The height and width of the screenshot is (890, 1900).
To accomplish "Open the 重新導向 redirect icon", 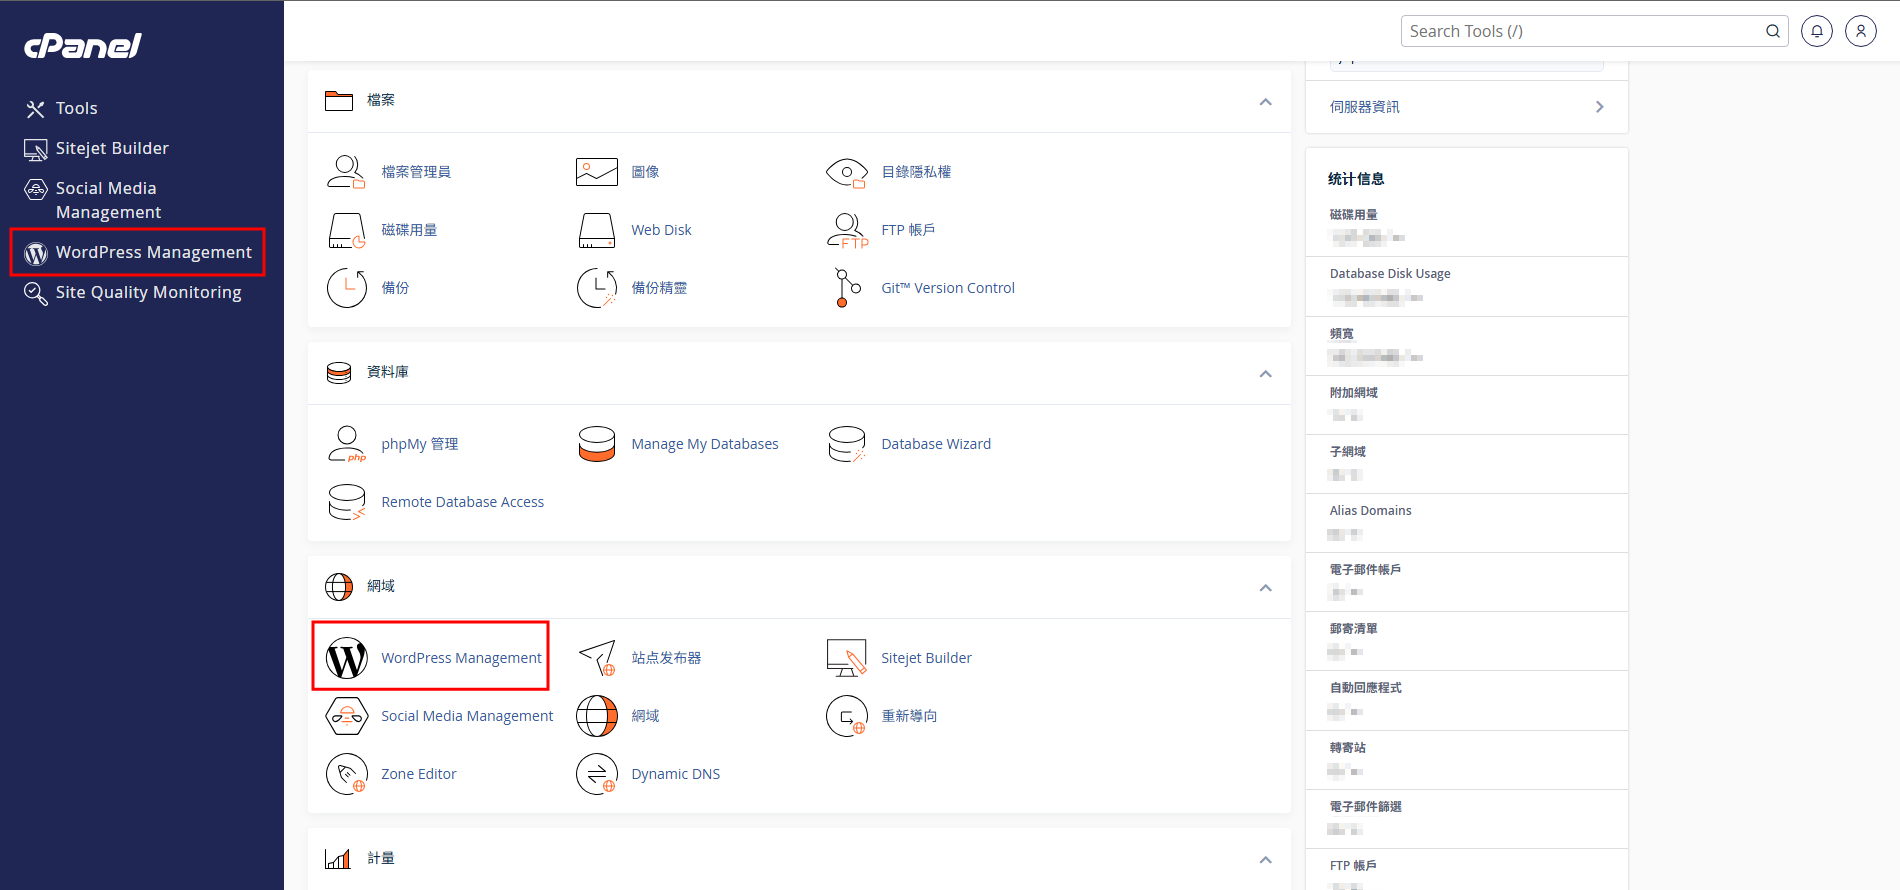I will 846,716.
